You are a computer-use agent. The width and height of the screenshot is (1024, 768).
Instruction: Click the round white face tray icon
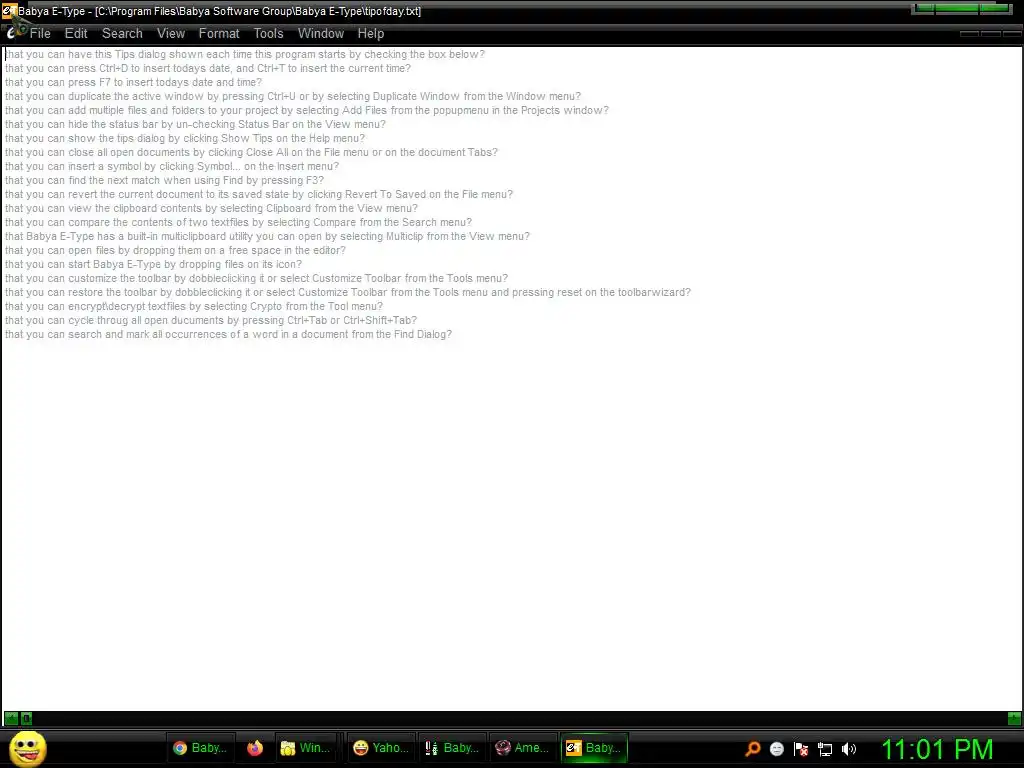pyautogui.click(x=776, y=748)
